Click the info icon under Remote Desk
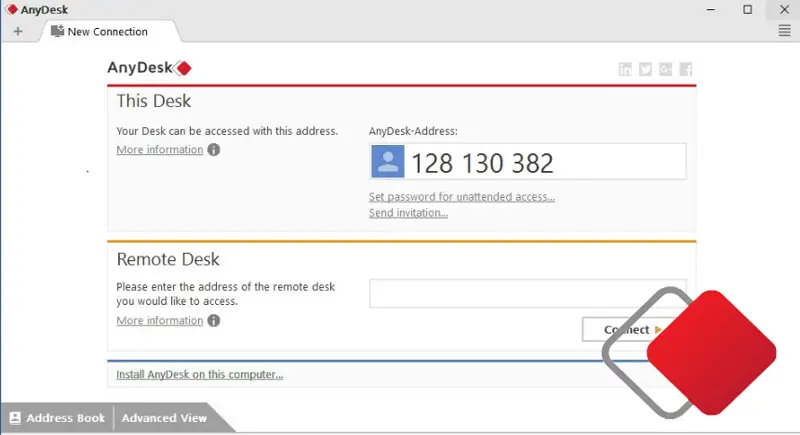This screenshot has height=435, width=800. [214, 321]
